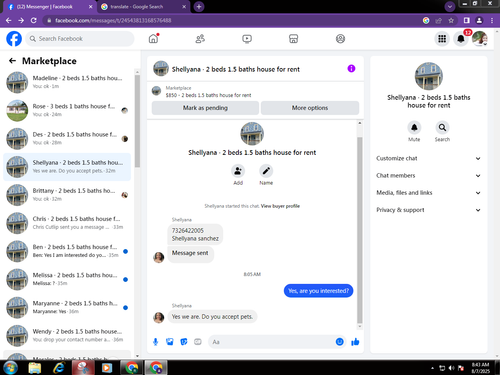Send a thumbs-up like
This screenshot has width=500, height=375.
pos(355,342)
